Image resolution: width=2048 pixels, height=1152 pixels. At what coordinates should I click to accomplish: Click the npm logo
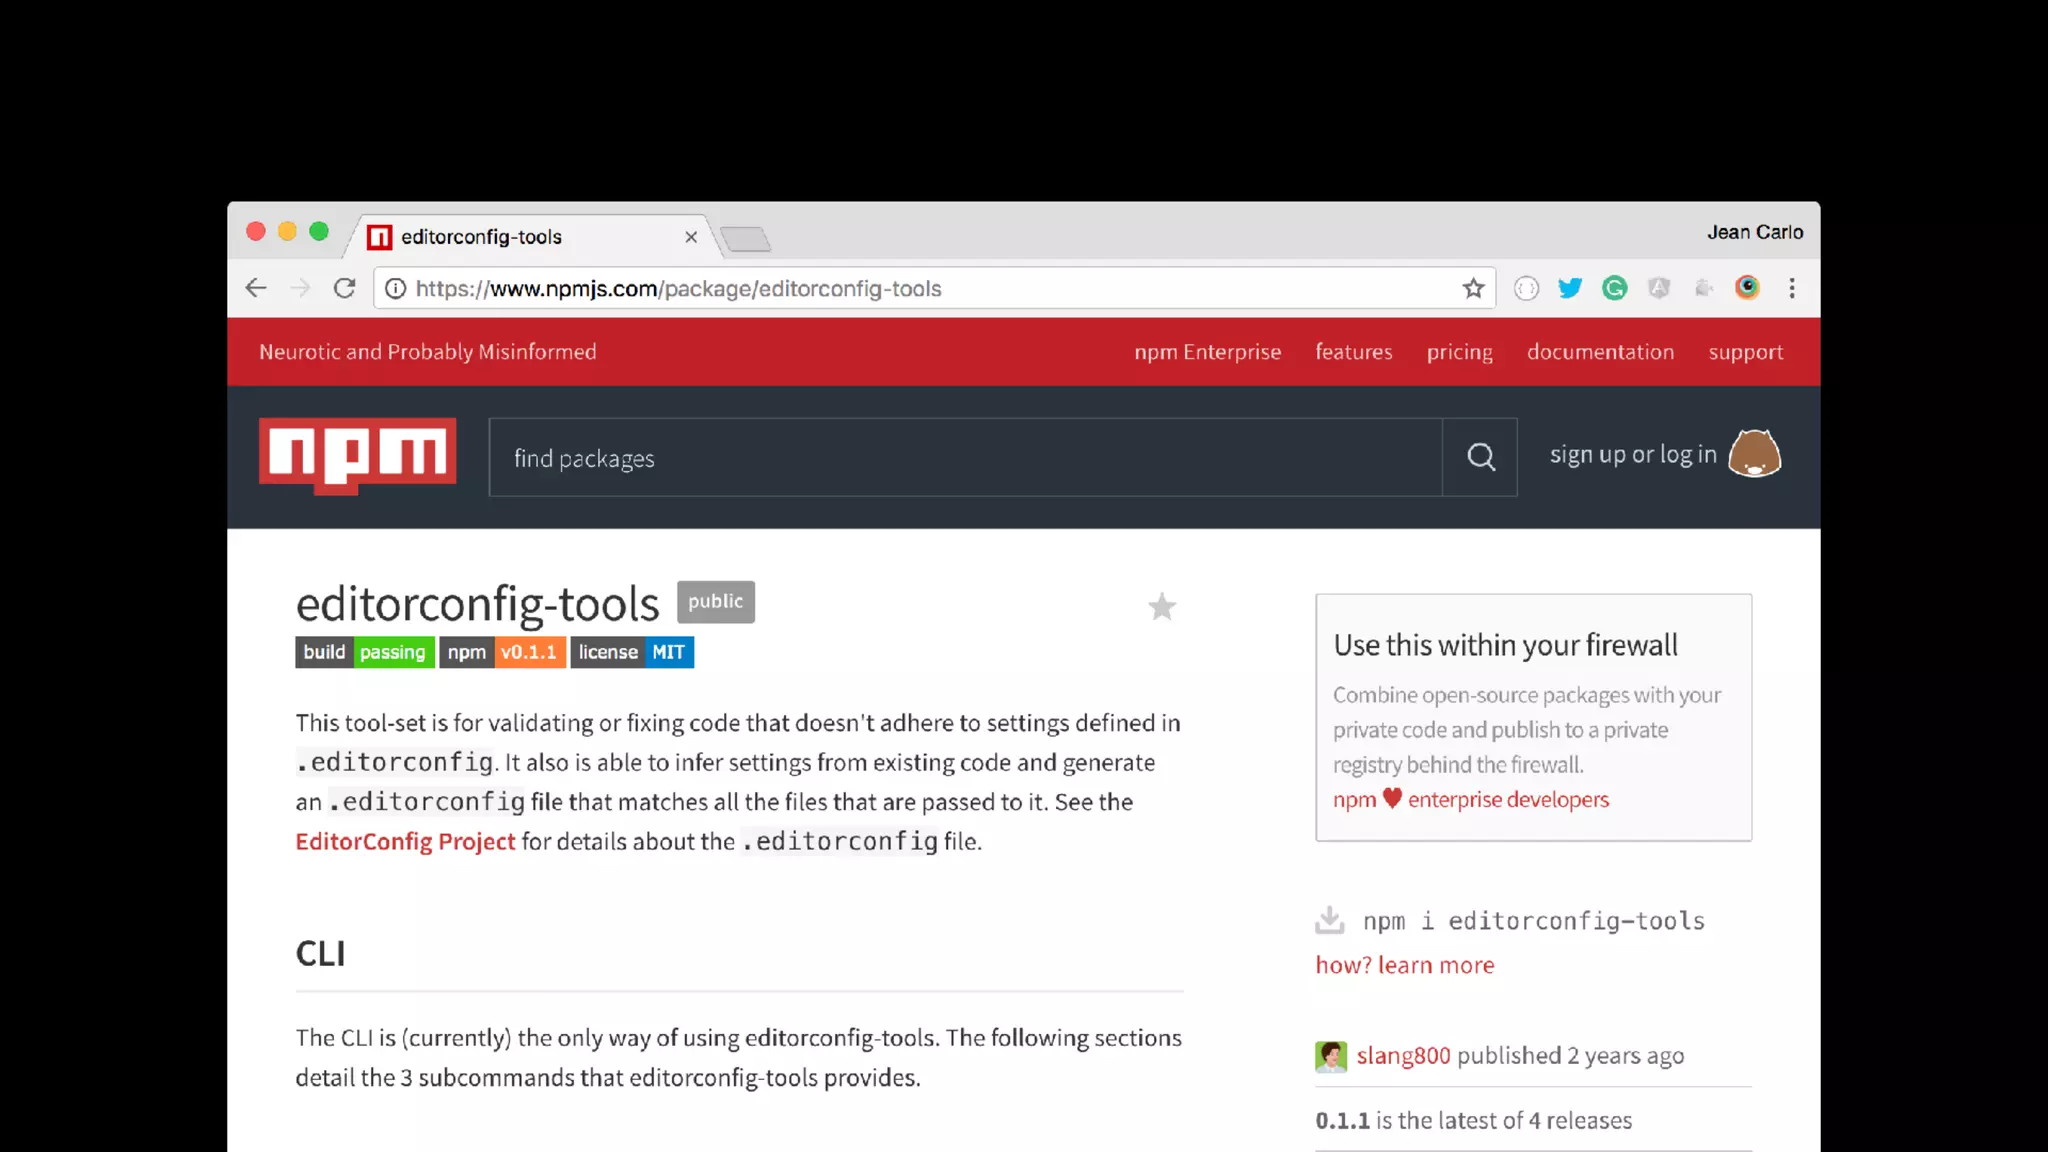pos(357,455)
